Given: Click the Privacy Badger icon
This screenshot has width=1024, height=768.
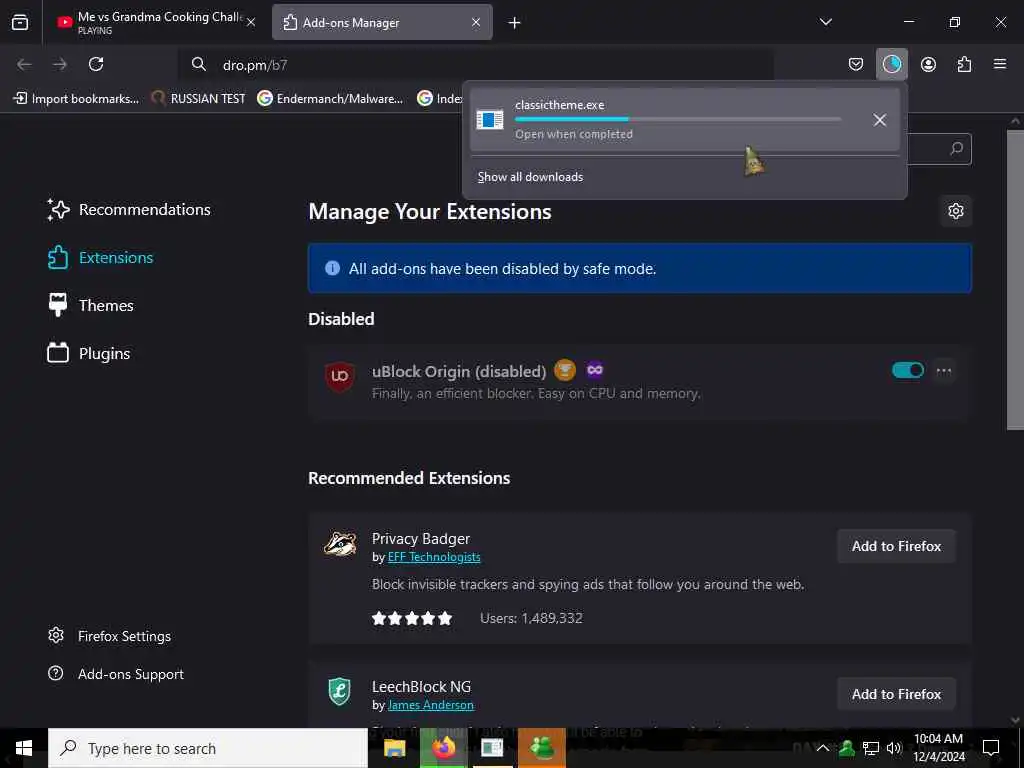Looking at the screenshot, I should click(340, 543).
